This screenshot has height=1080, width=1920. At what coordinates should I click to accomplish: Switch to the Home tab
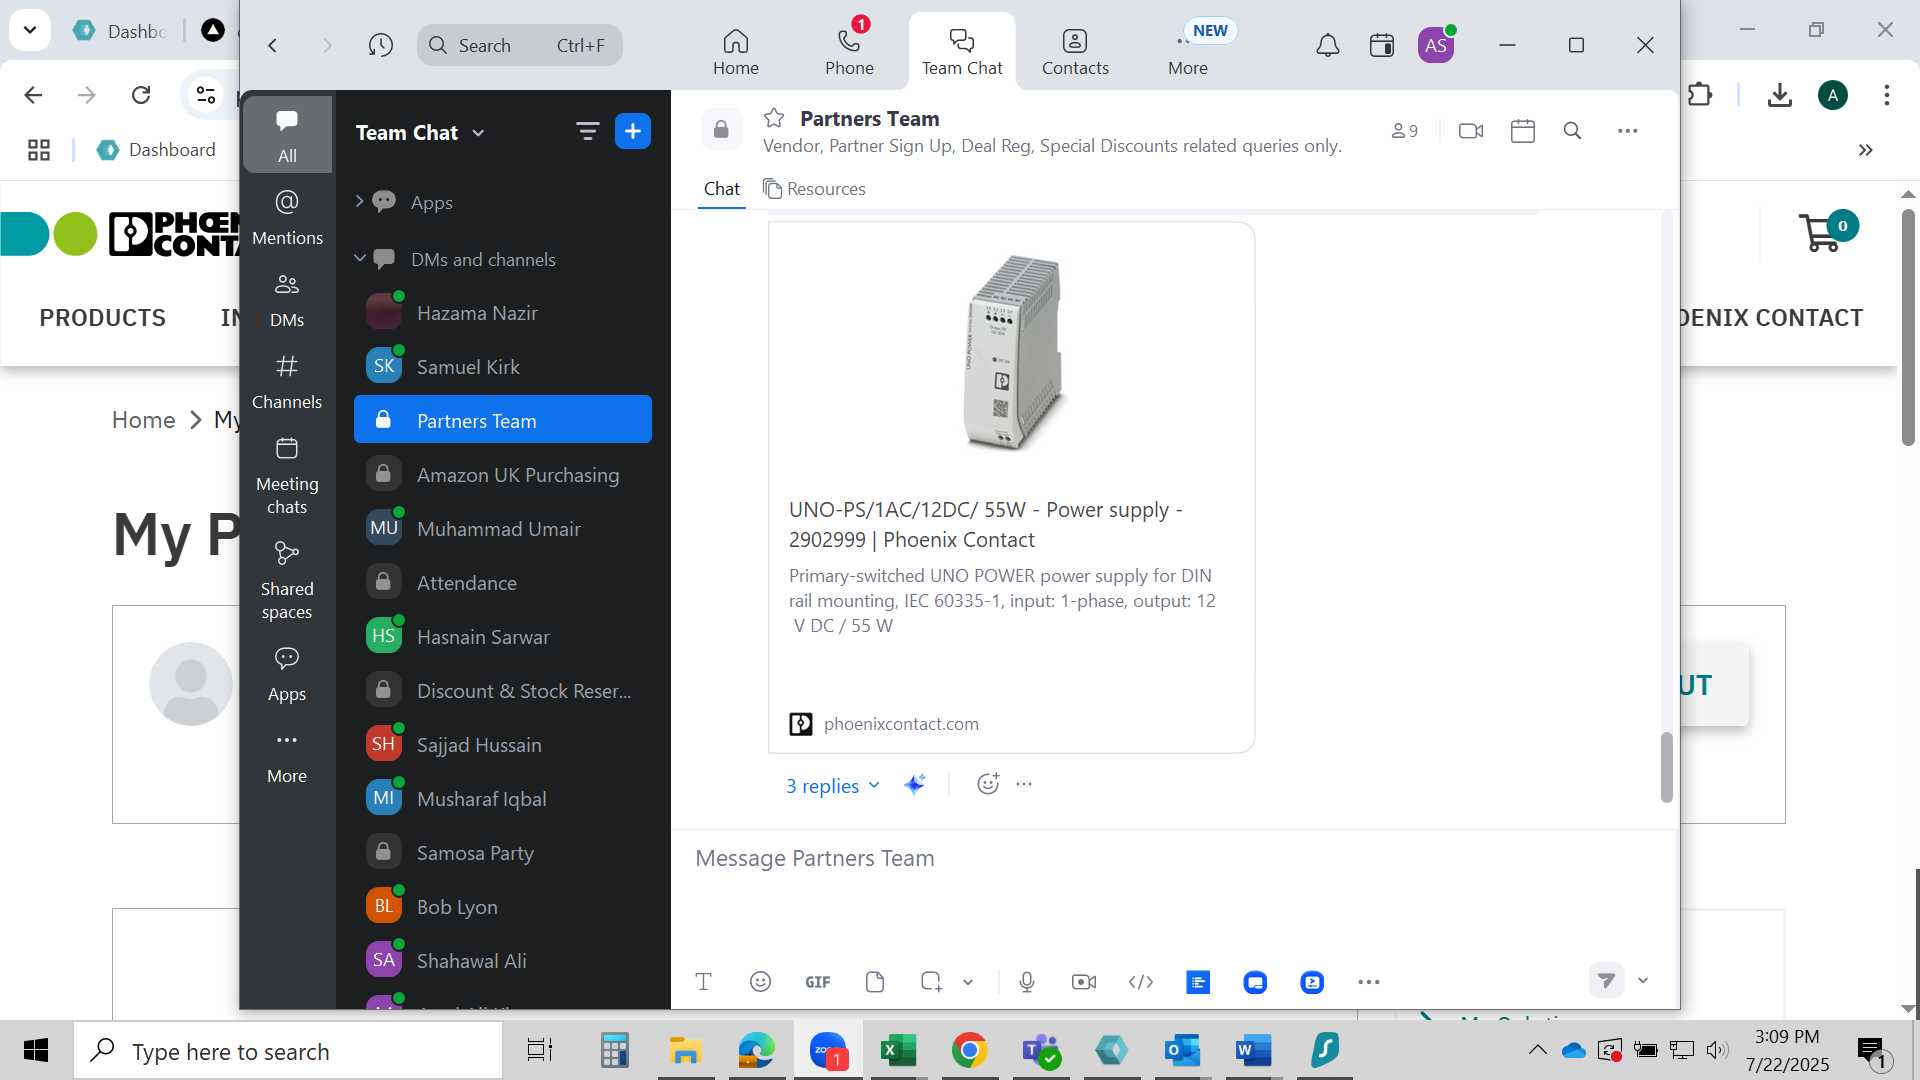click(x=736, y=52)
